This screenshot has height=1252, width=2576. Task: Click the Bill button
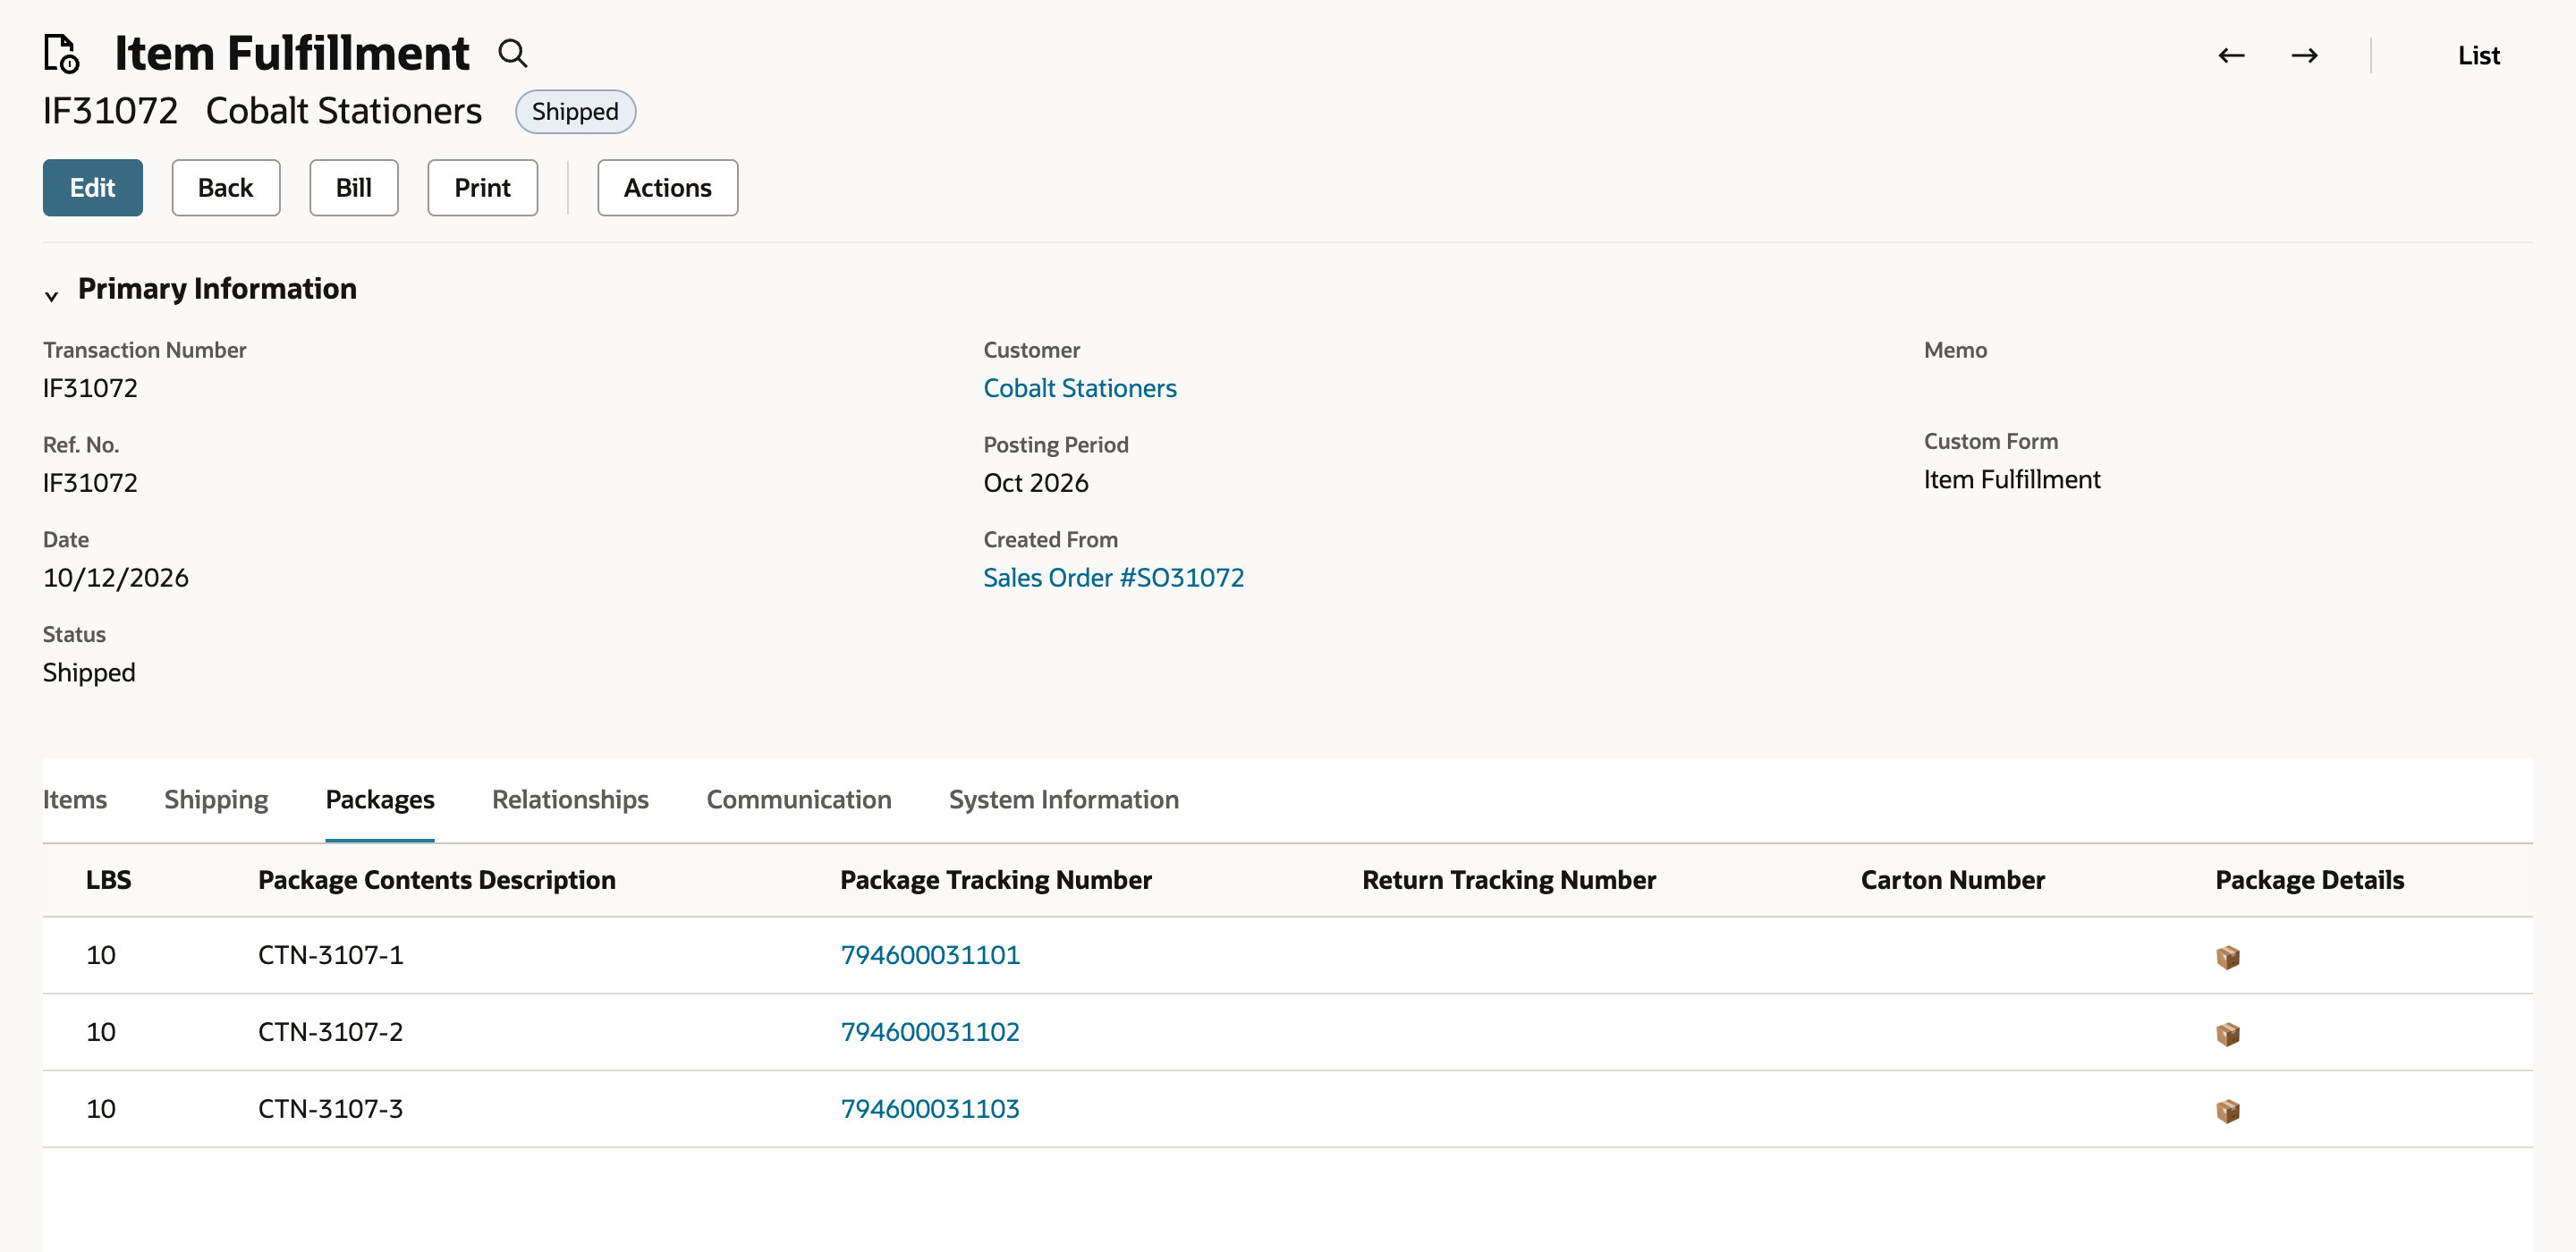(x=354, y=187)
